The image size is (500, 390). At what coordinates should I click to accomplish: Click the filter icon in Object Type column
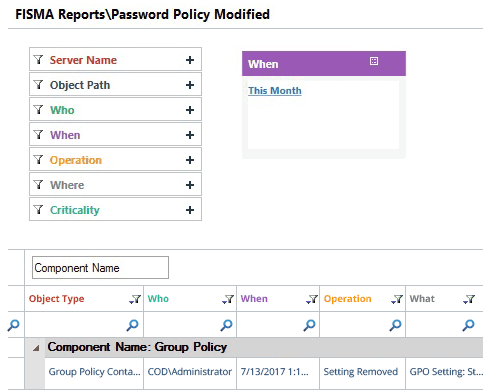tap(135, 299)
